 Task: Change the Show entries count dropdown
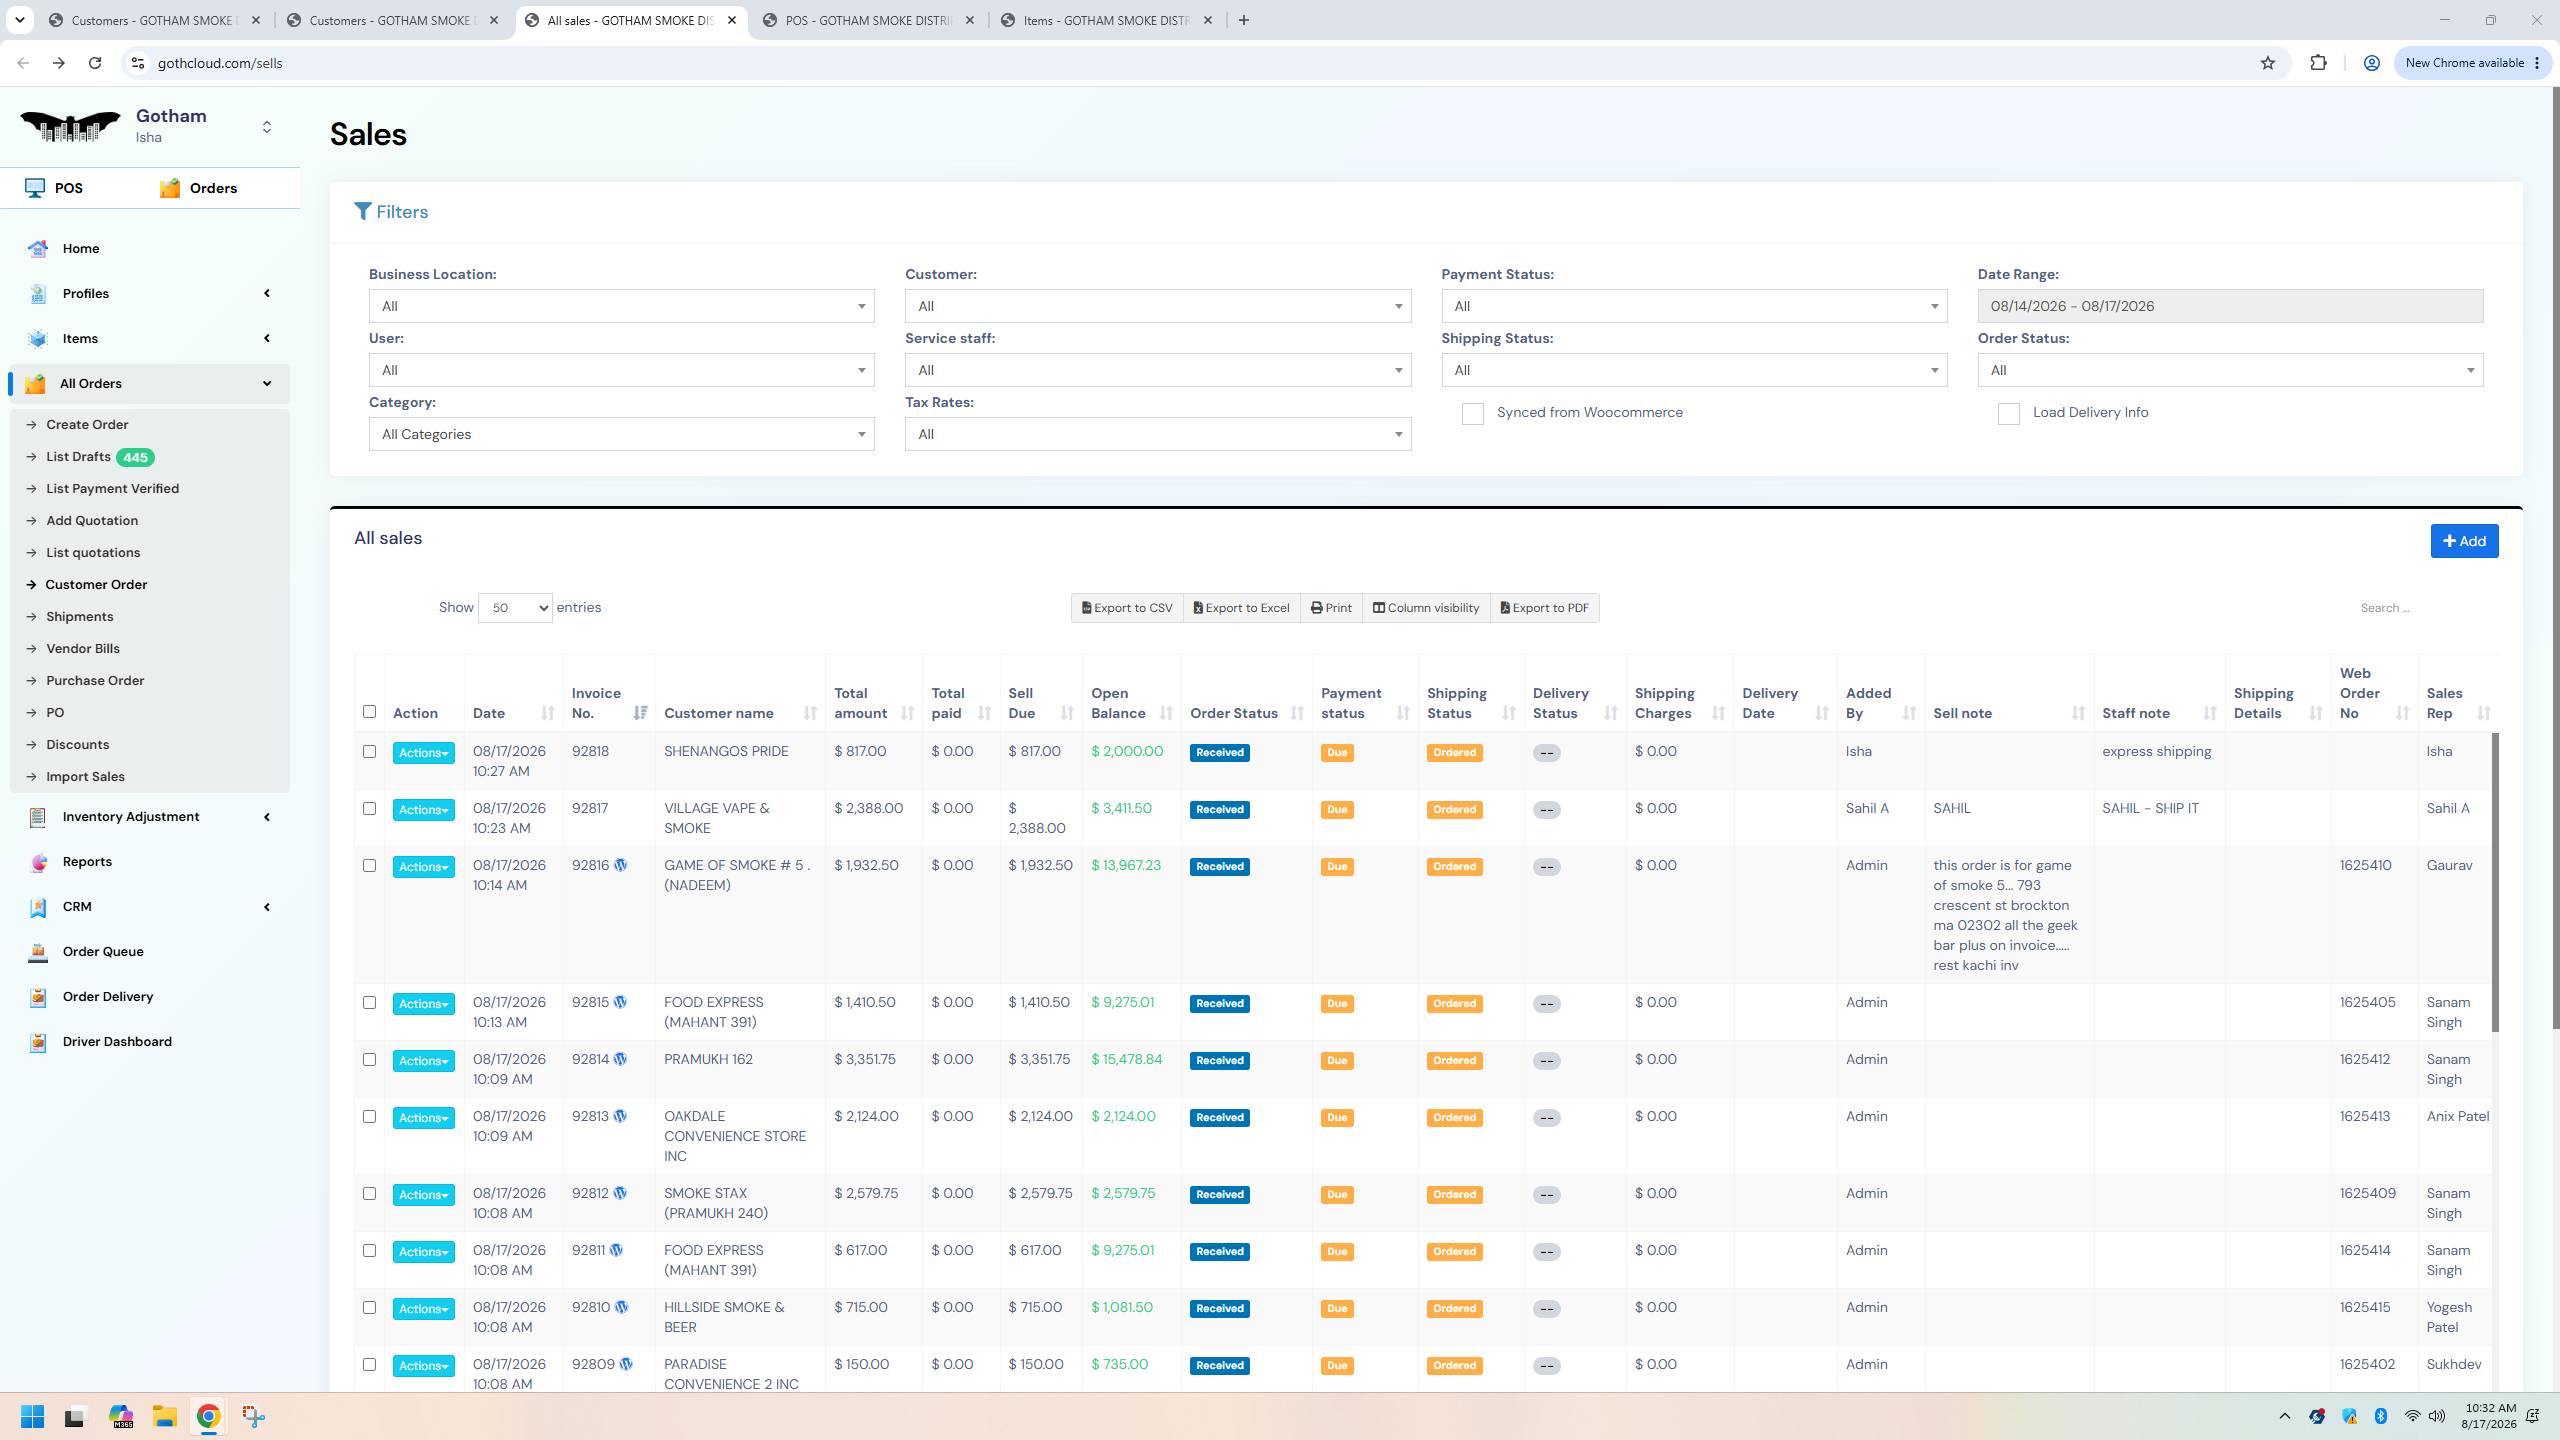pos(515,608)
